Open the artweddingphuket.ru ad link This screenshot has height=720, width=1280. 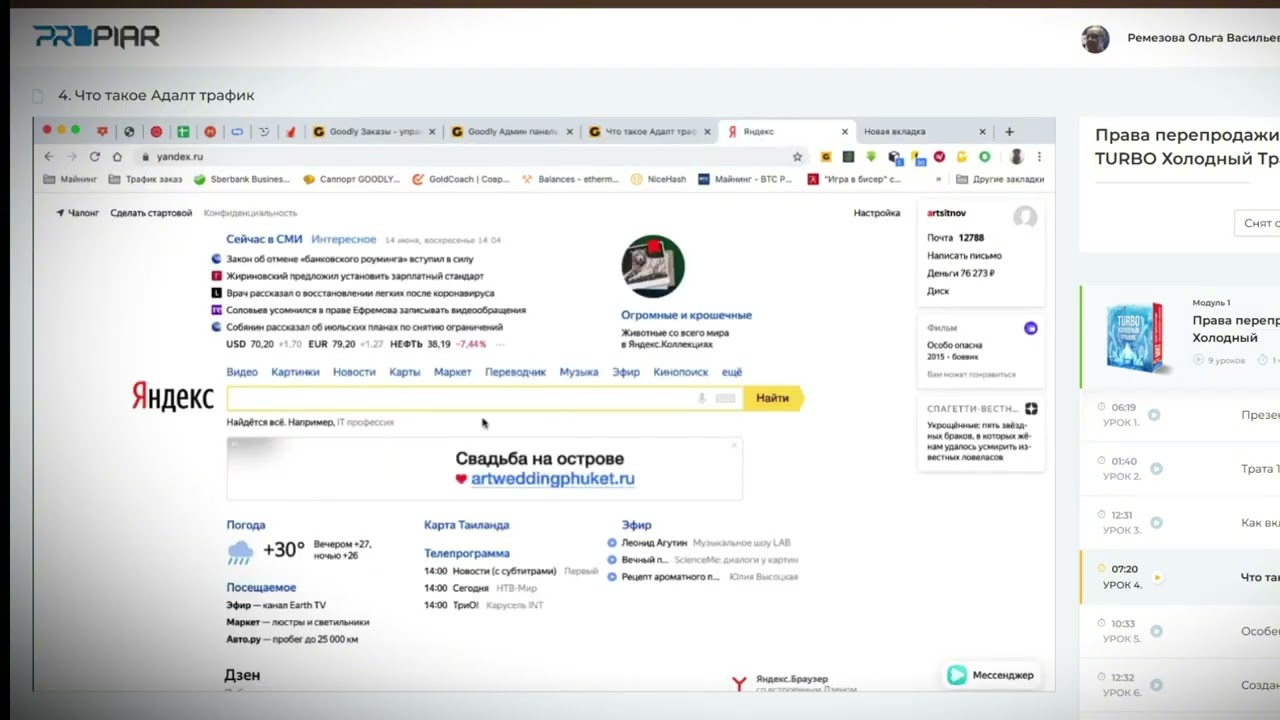tap(552, 479)
